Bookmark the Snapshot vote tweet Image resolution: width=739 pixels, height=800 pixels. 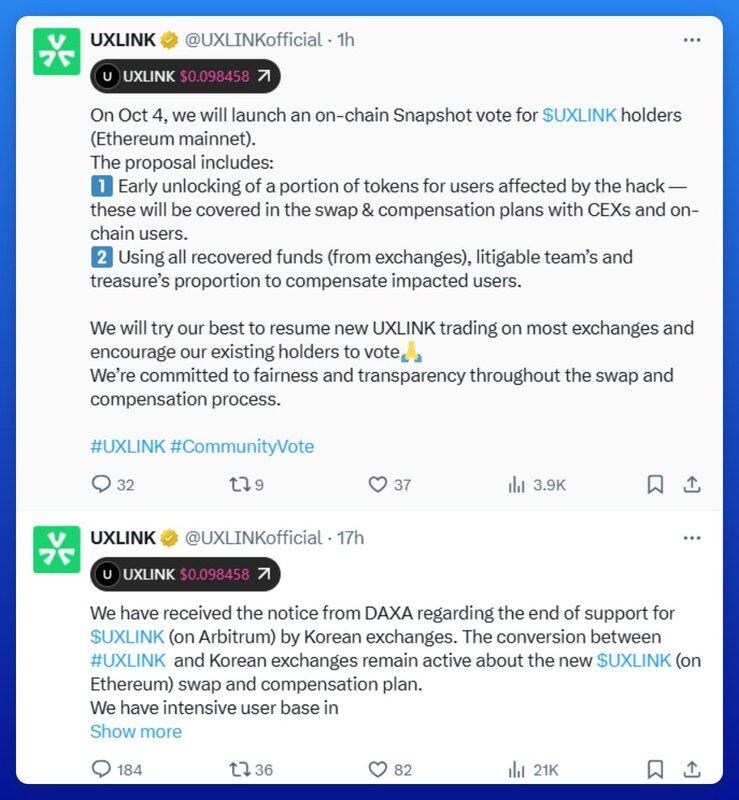[655, 485]
